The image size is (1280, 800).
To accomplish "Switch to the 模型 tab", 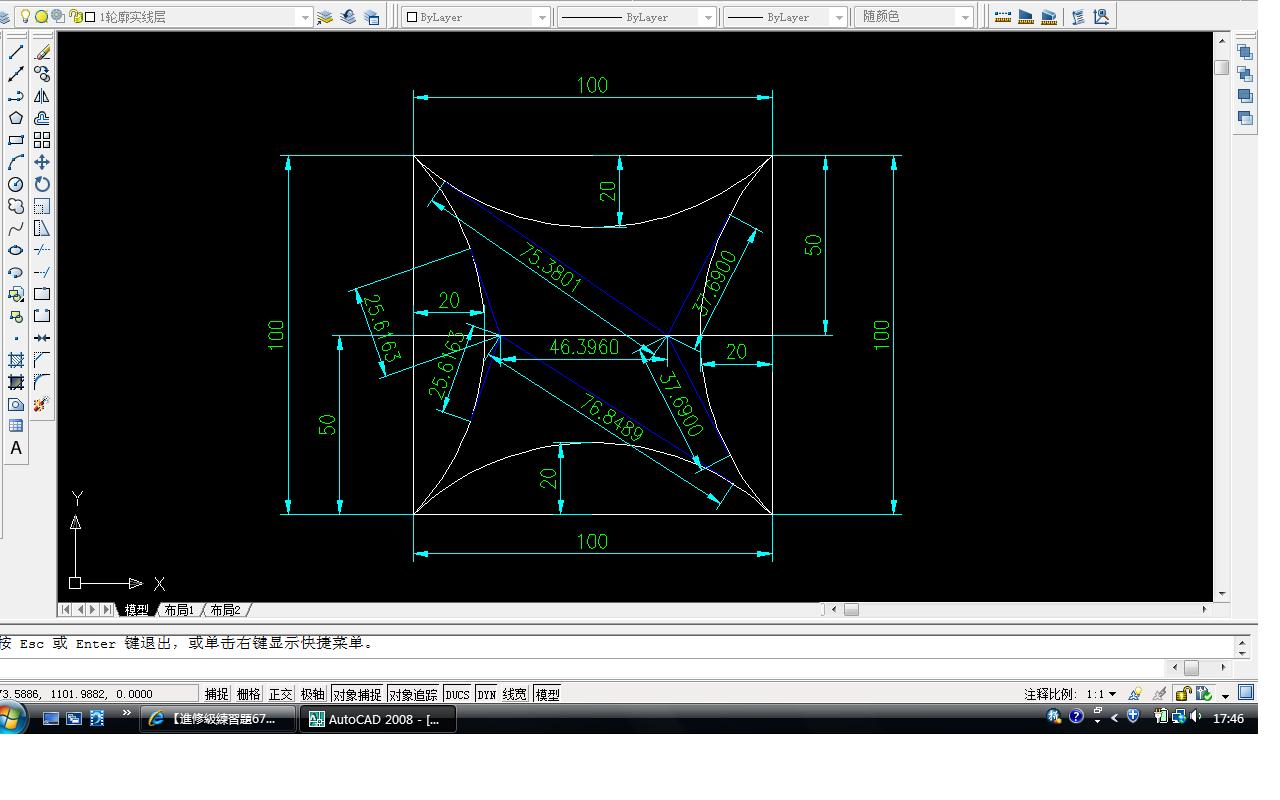I will point(136,610).
